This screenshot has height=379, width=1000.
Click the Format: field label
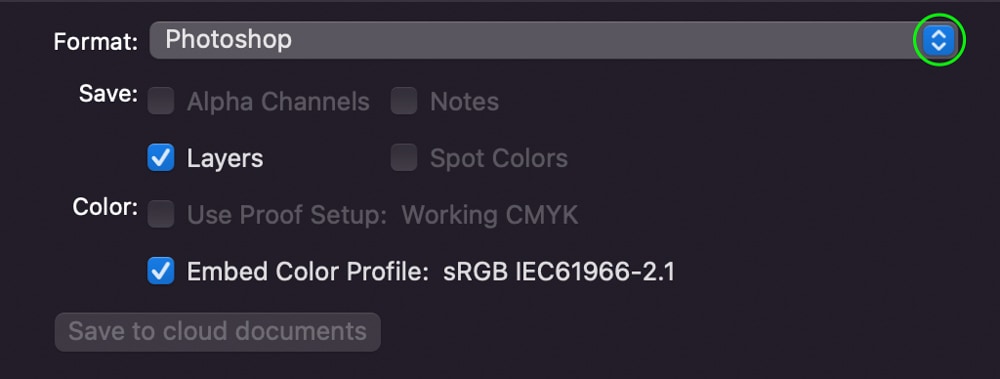coord(96,42)
